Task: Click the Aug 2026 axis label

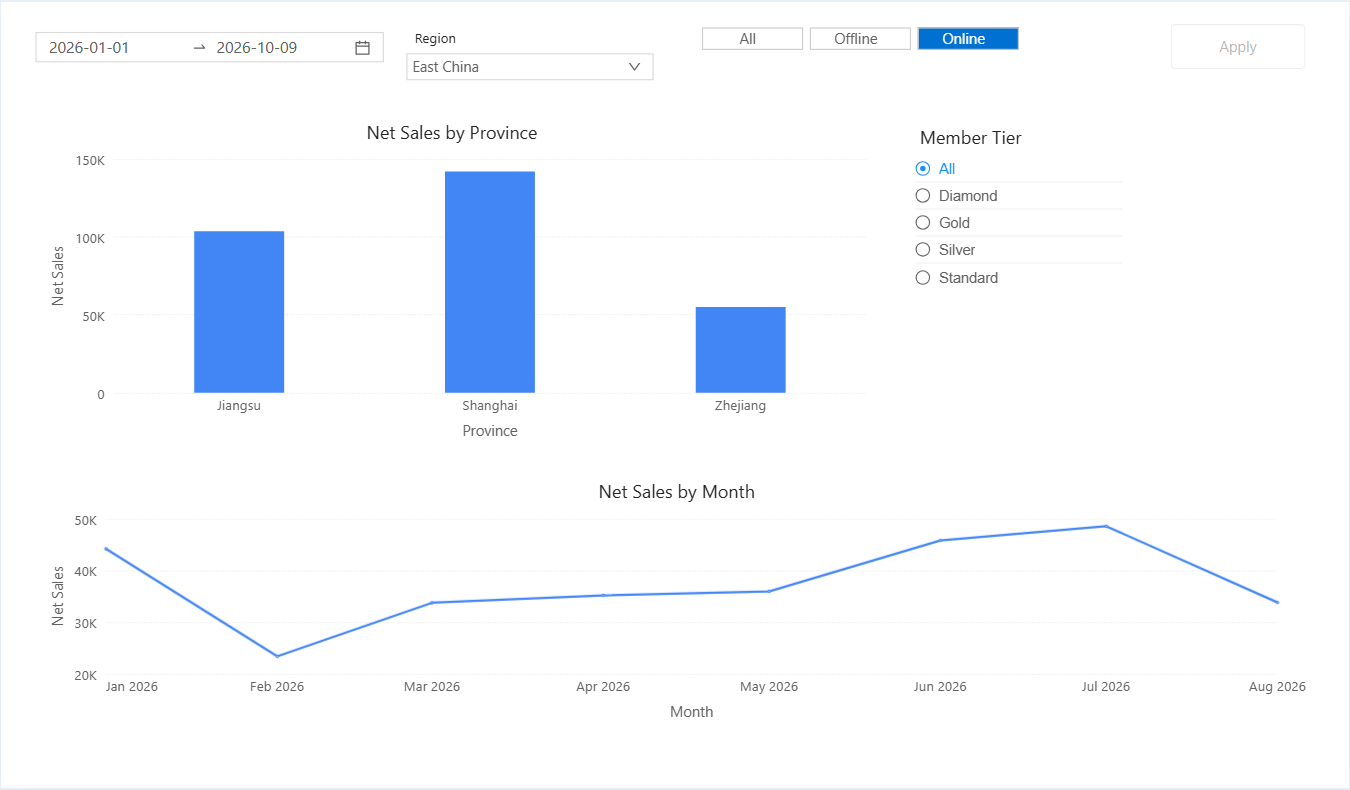Action: [1278, 687]
